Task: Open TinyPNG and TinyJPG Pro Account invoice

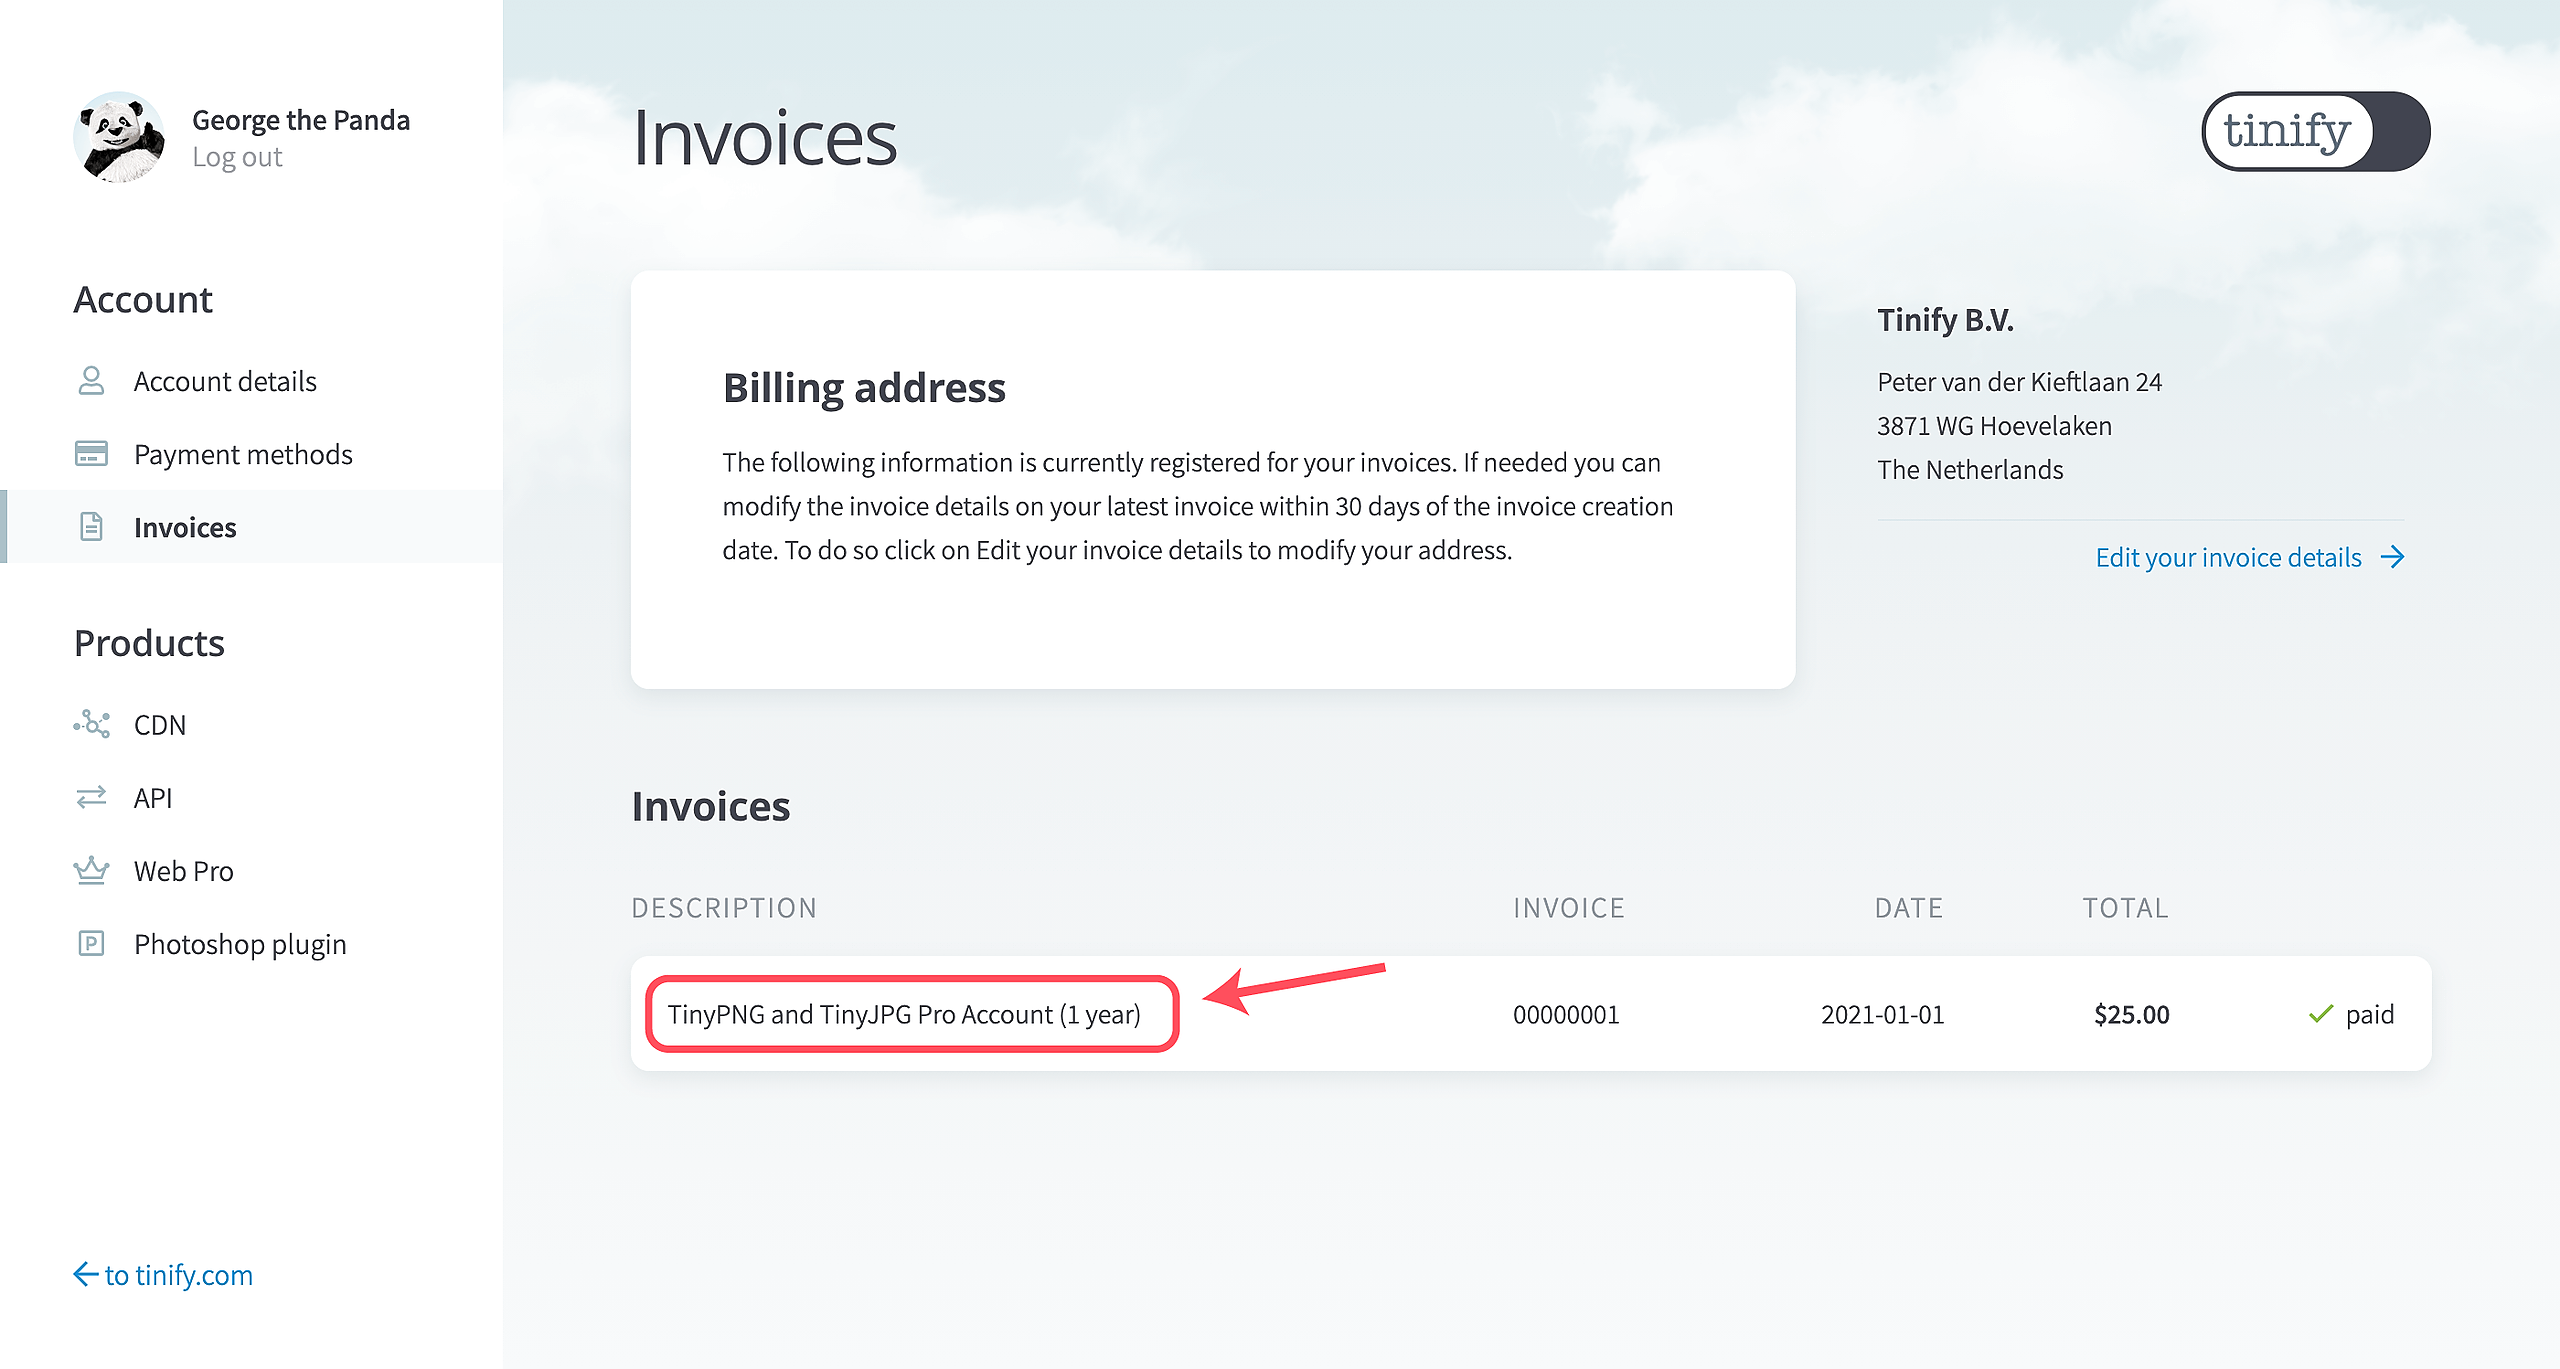Action: click(x=904, y=1014)
